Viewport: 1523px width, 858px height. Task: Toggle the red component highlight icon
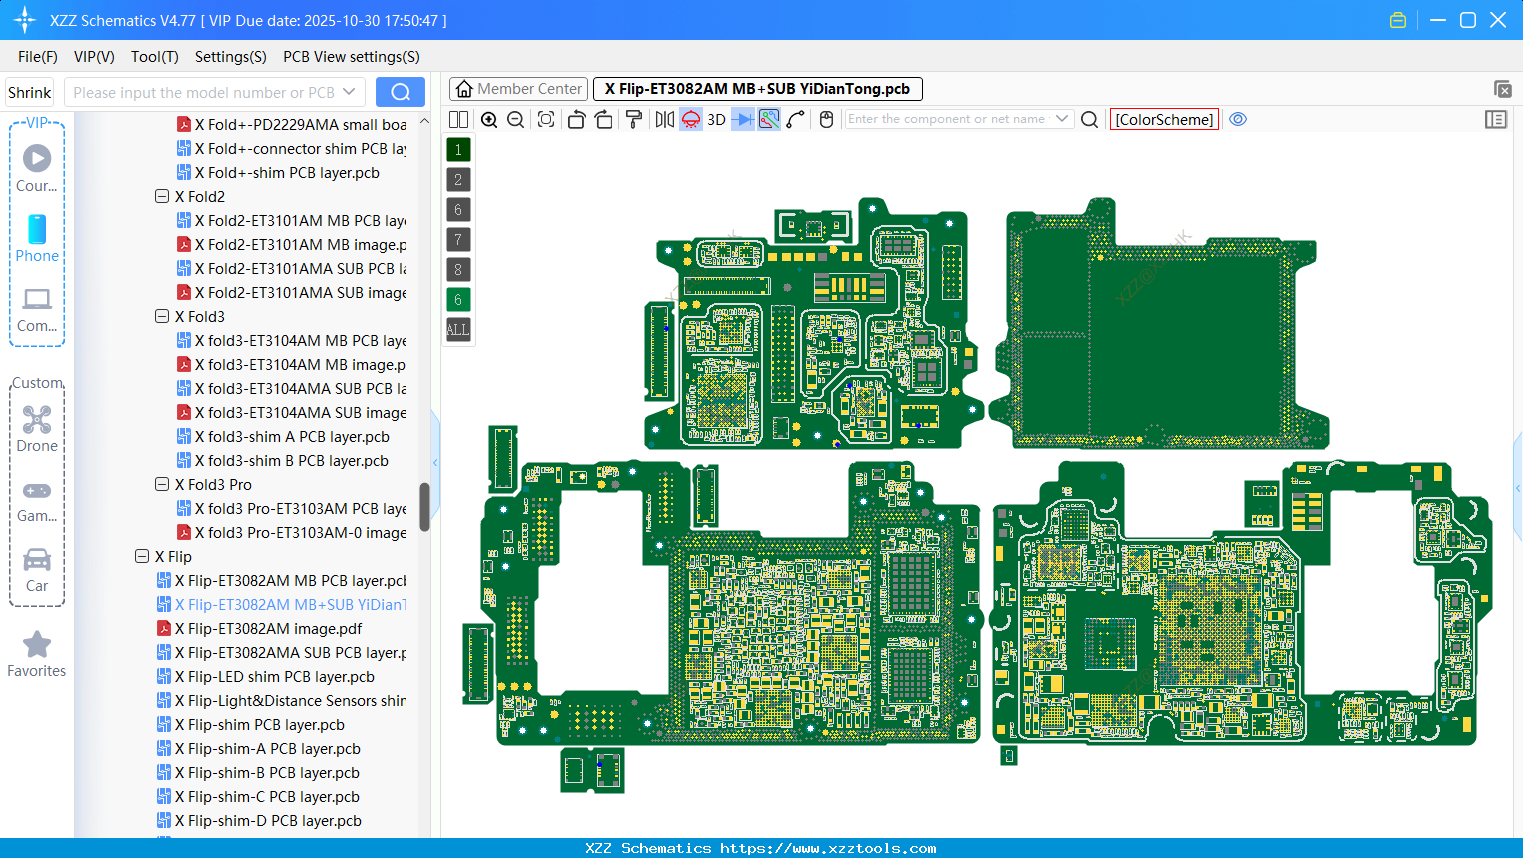[691, 119]
